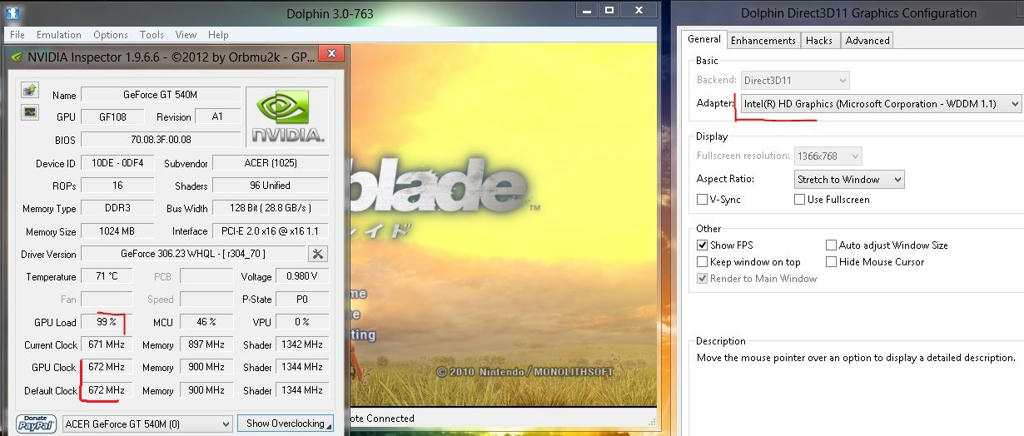Enable Hide Mouse Cursor checkbox
This screenshot has width=1024, height=436.
click(831, 262)
